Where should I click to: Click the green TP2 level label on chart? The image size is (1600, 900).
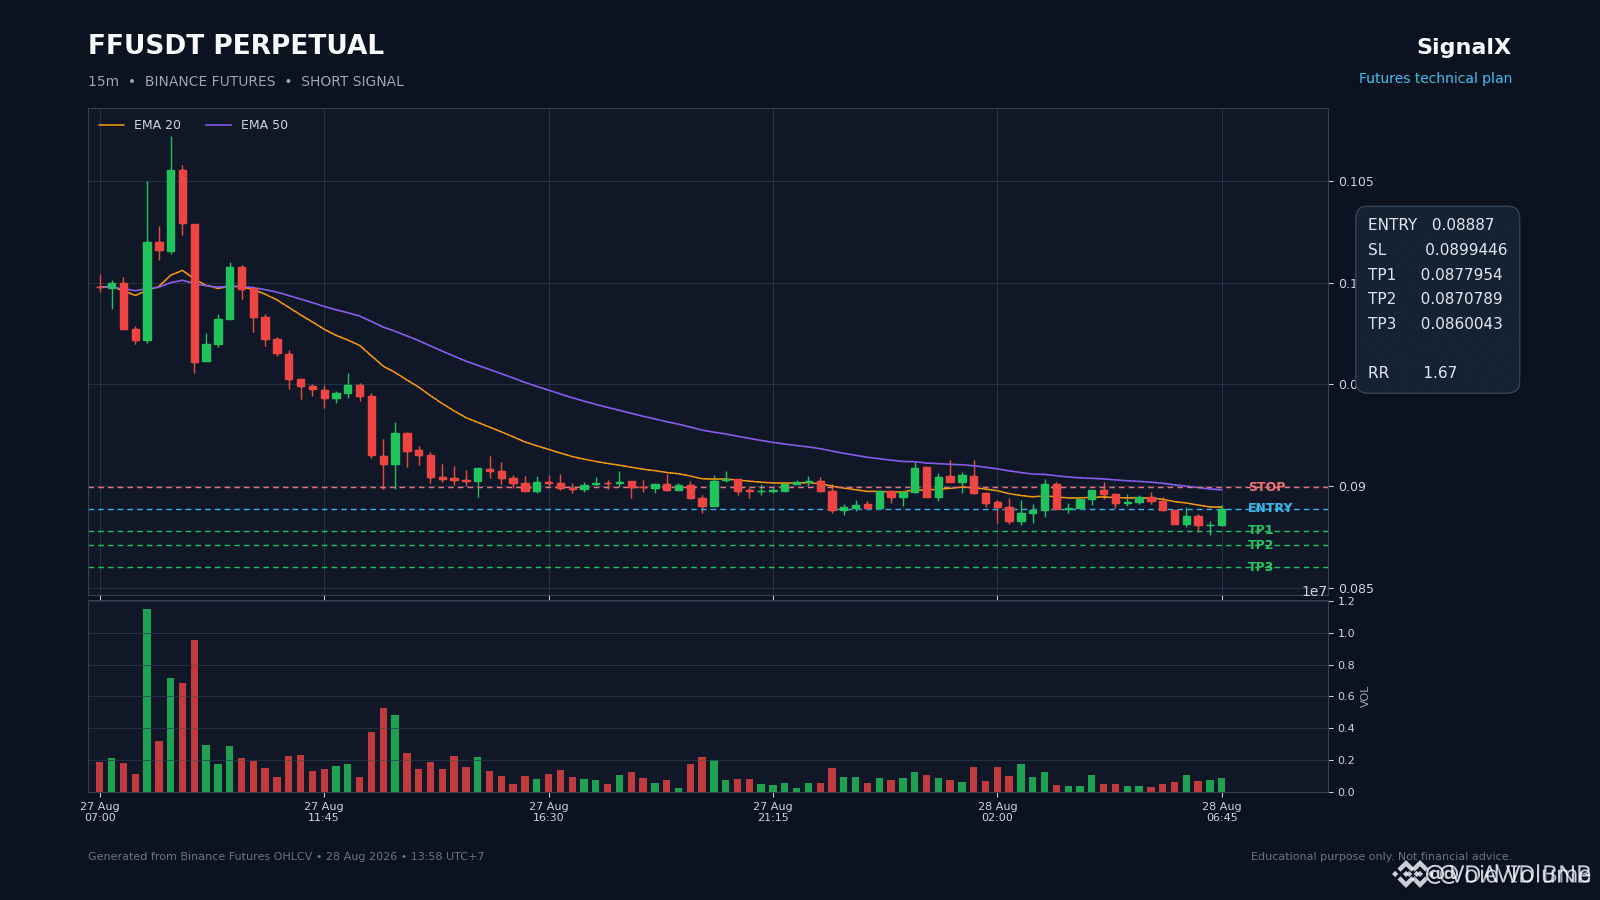pos(1260,545)
